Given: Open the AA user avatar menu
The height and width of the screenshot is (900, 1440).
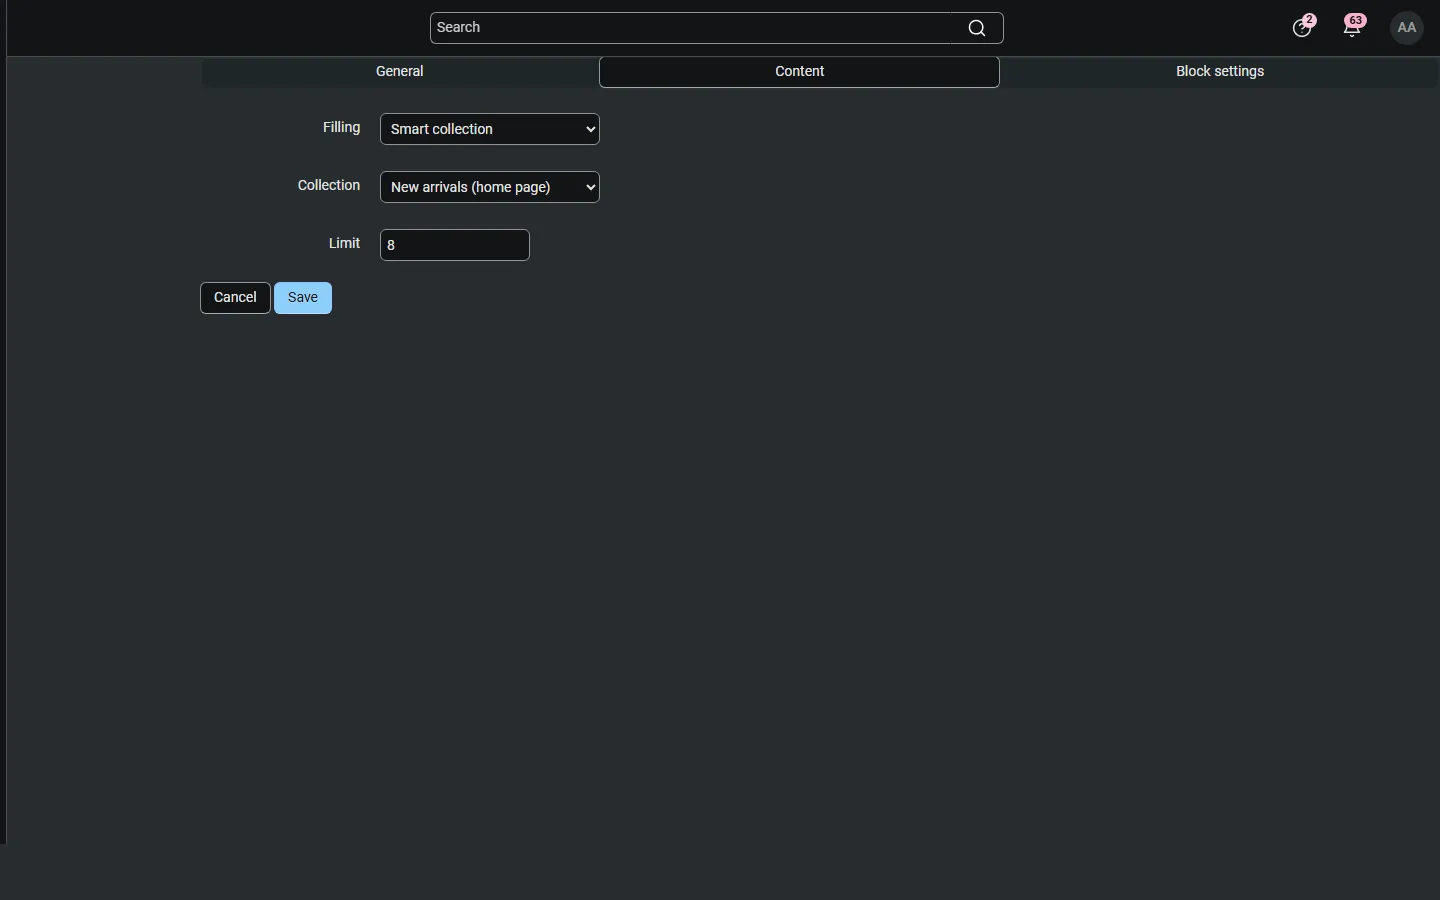Looking at the screenshot, I should click(x=1408, y=28).
